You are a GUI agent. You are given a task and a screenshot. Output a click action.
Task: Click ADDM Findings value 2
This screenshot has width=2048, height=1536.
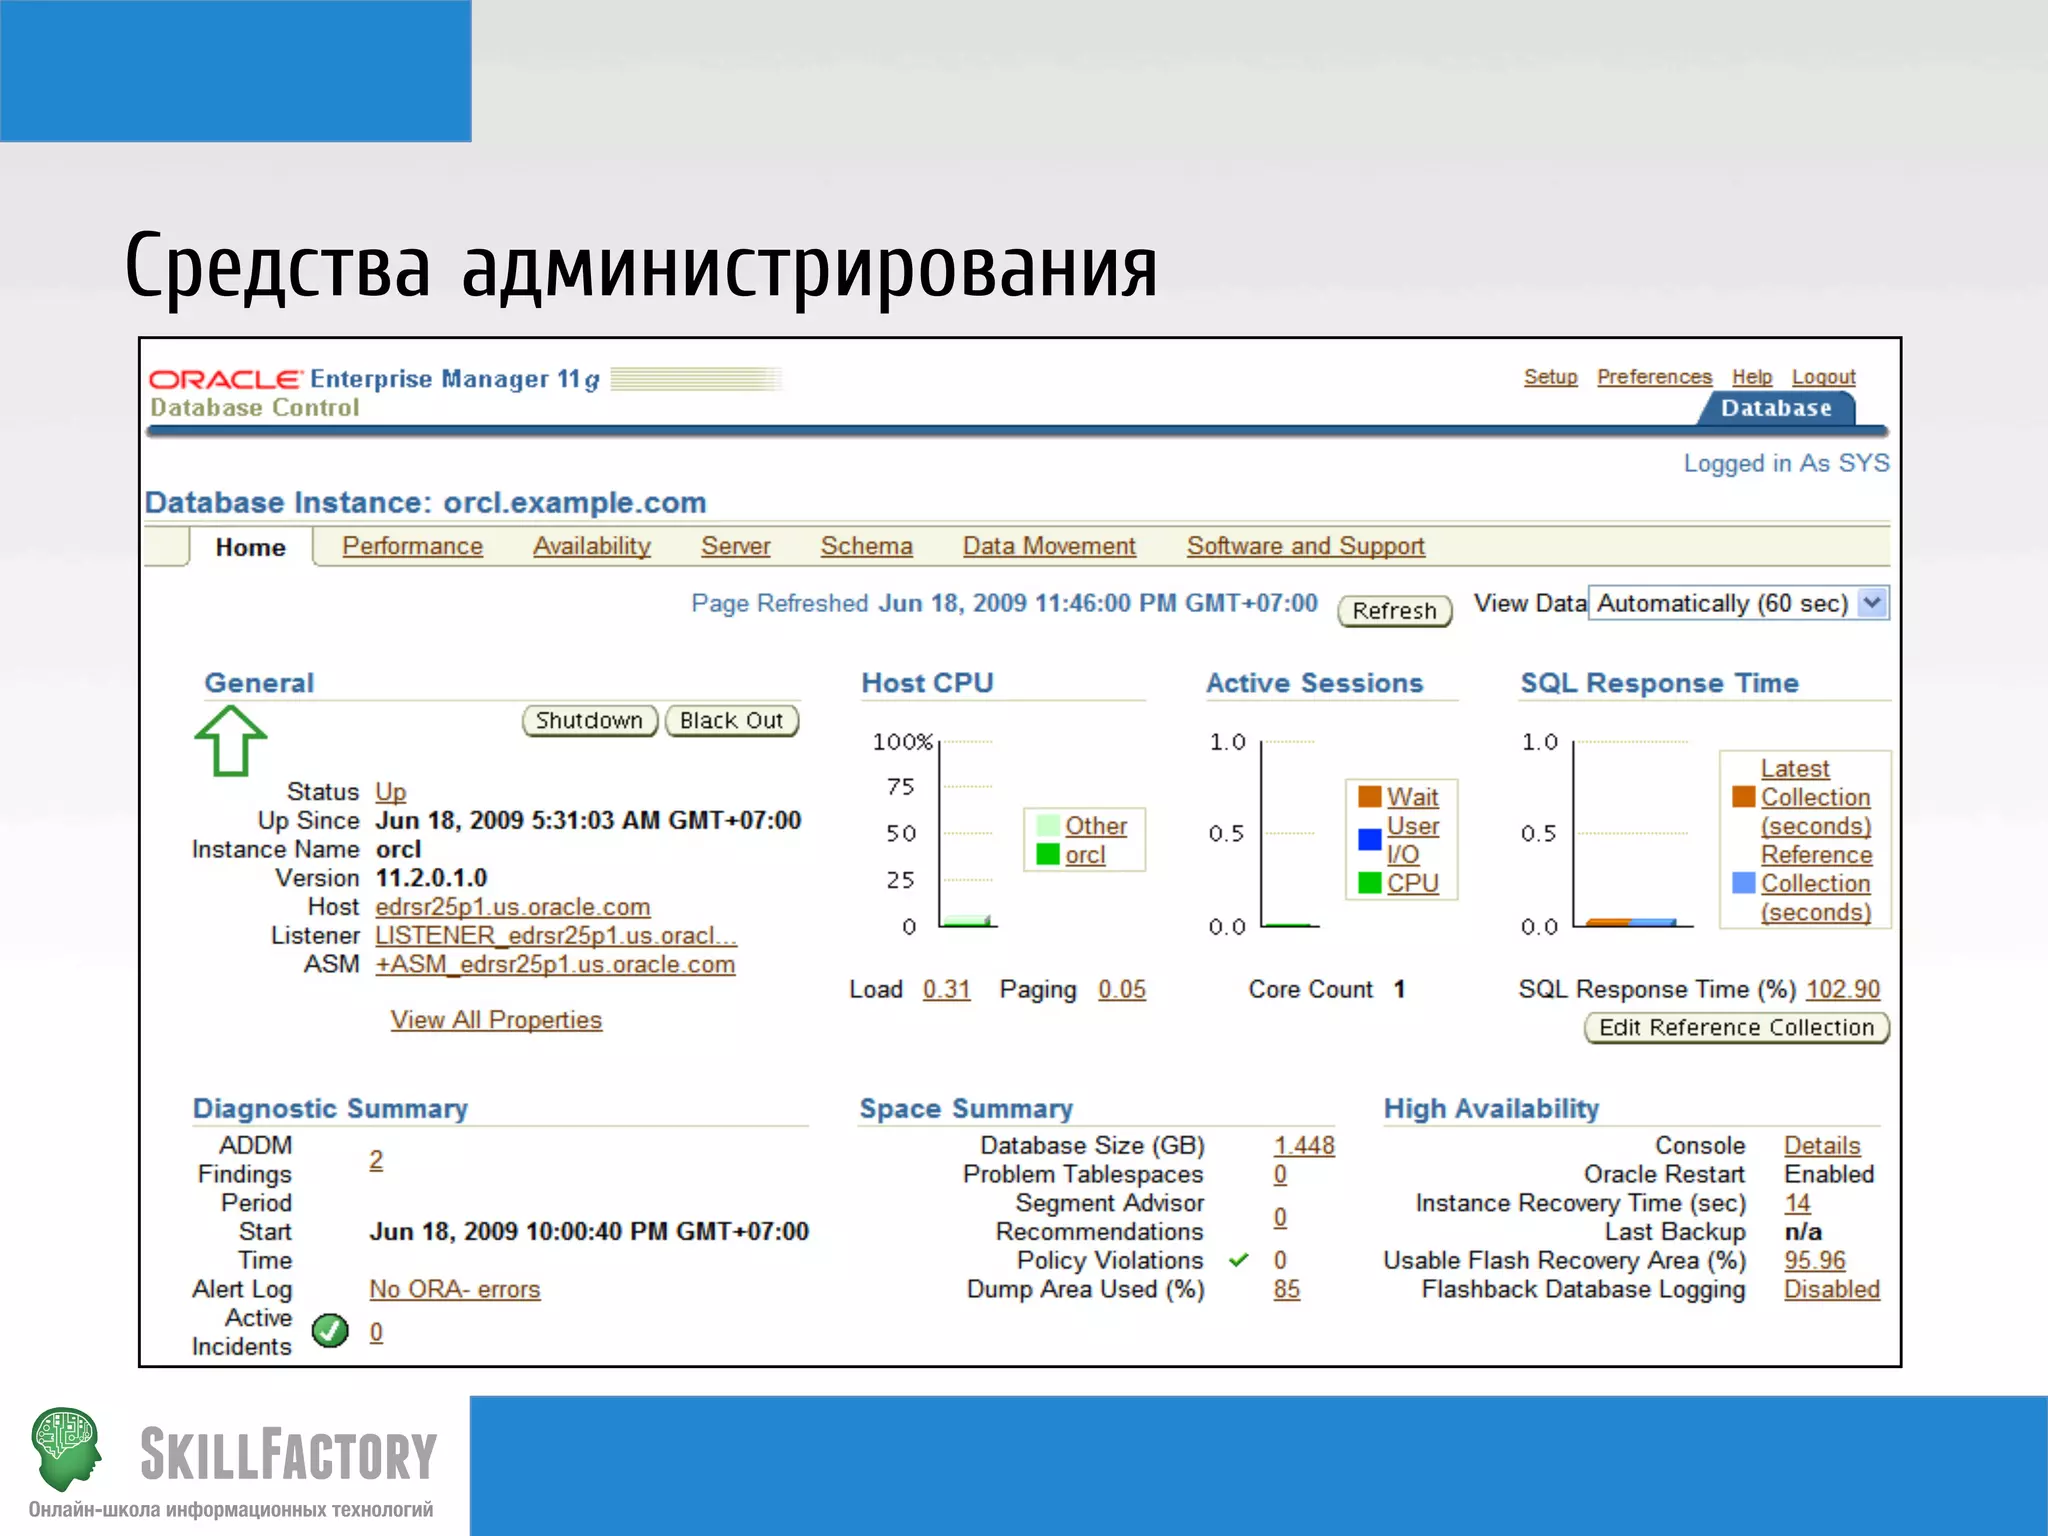pos(376,1159)
